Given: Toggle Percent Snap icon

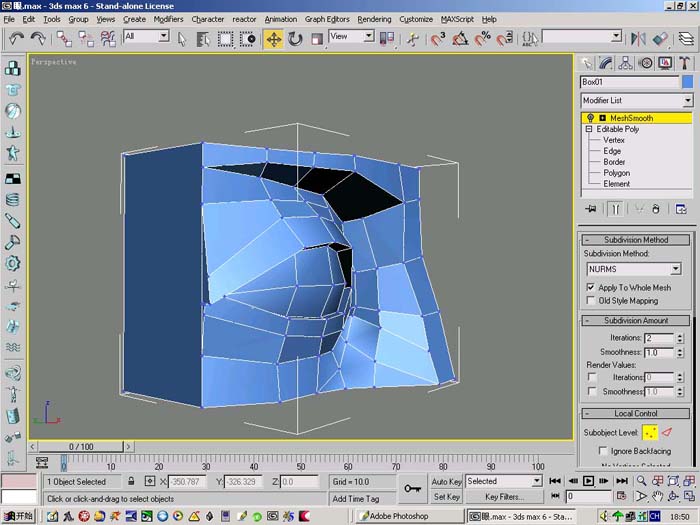Looking at the screenshot, I should pyautogui.click(x=482, y=39).
